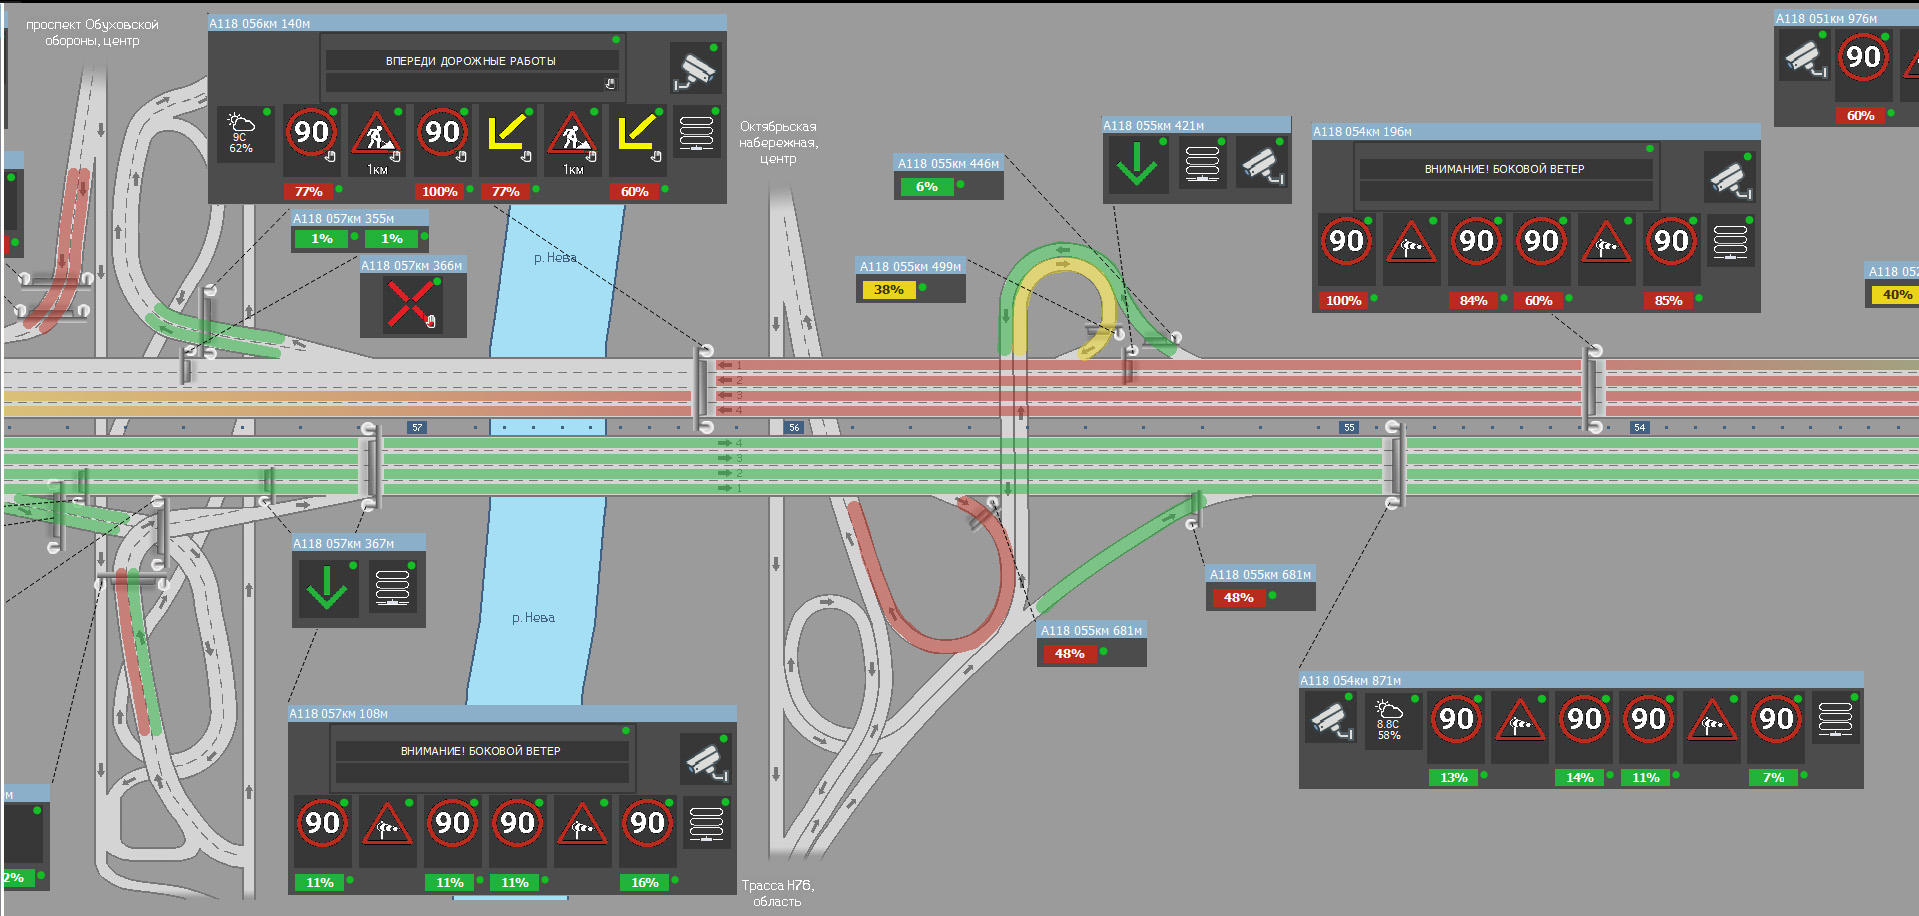This screenshot has height=916, width=1919.
Task: Click the green arrow sign at A118 057км 367м
Action: (326, 588)
